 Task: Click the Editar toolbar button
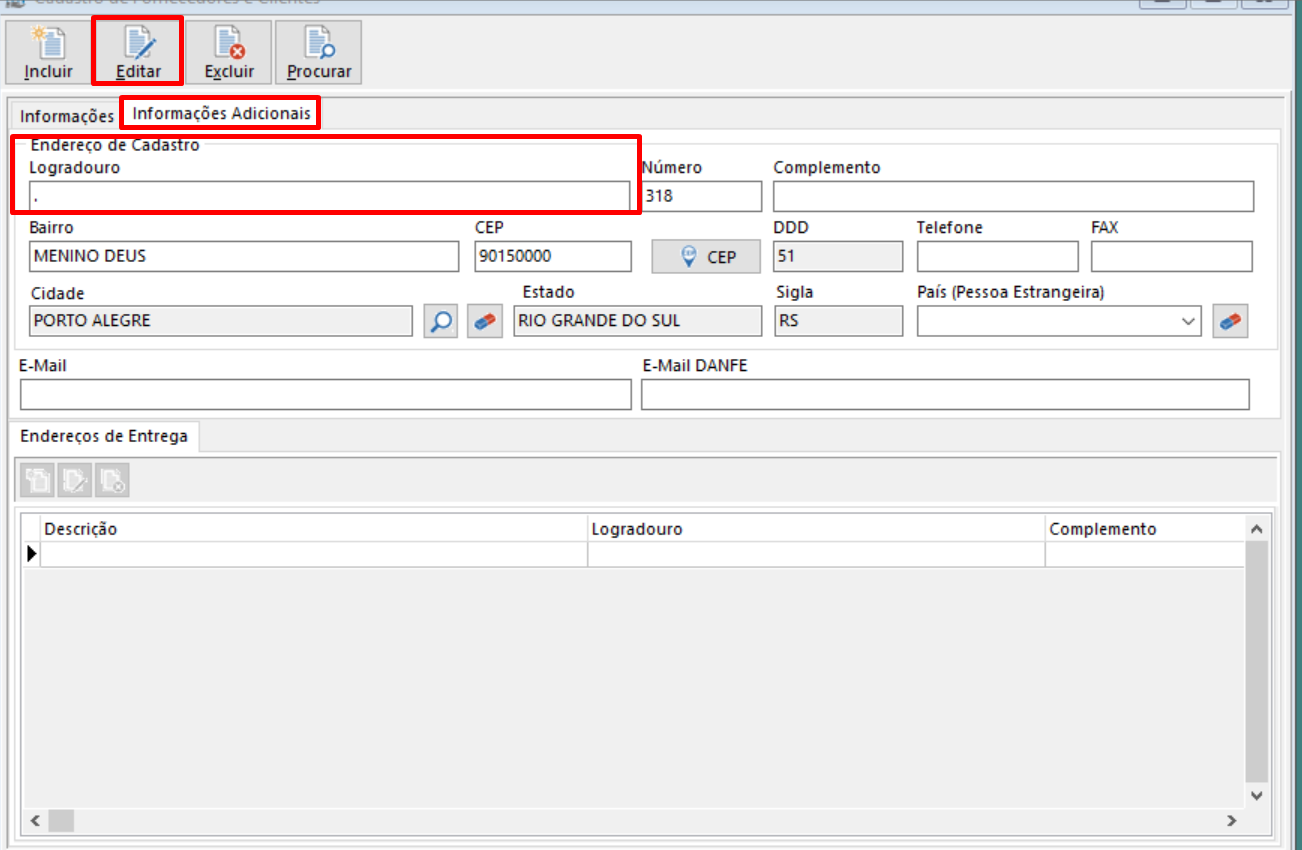point(138,52)
